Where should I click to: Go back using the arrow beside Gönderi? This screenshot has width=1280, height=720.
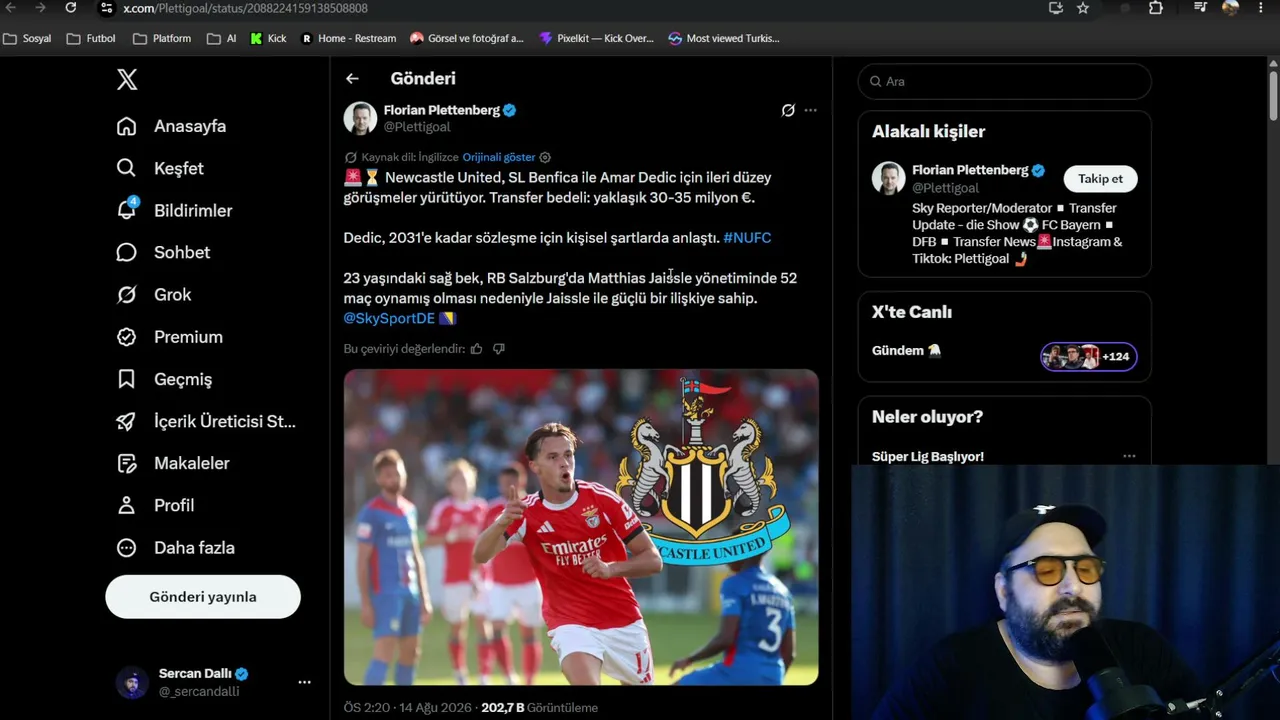pos(352,78)
